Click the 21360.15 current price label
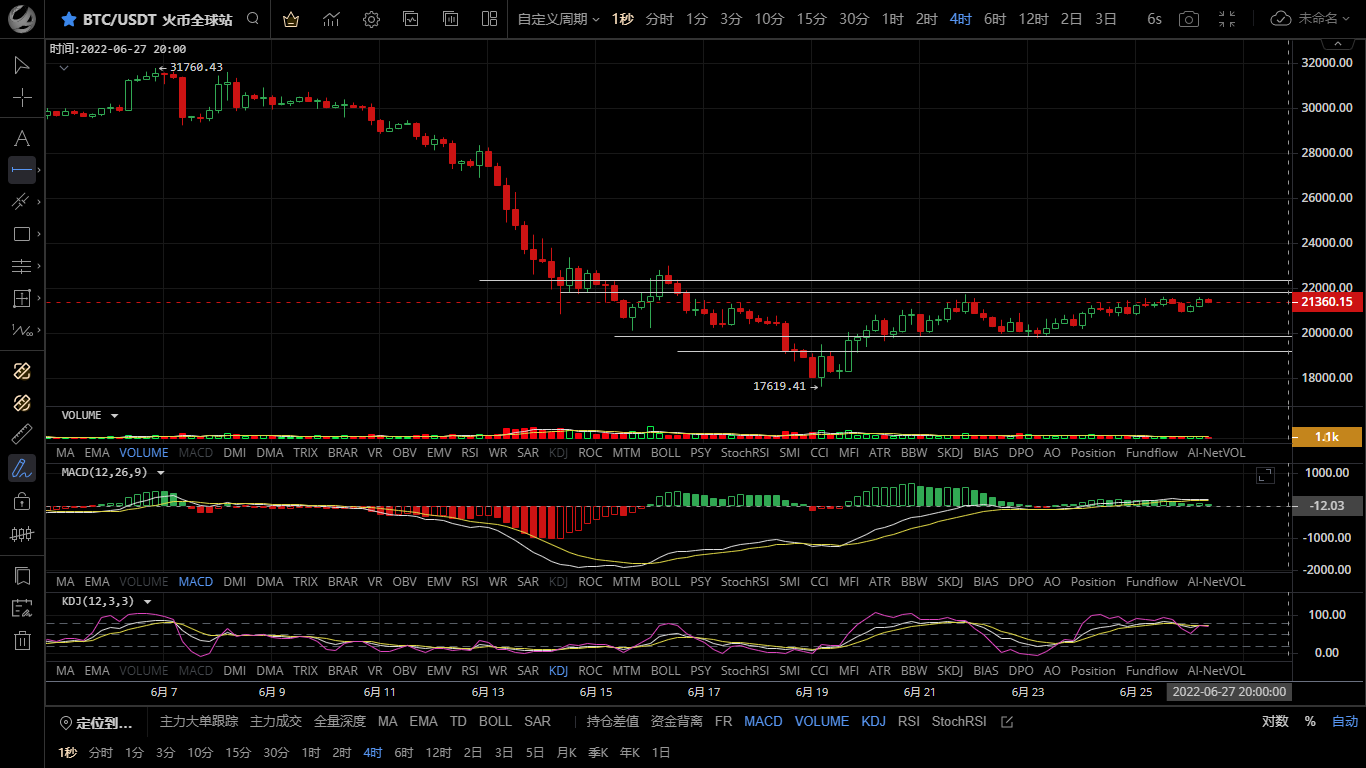Image resolution: width=1366 pixels, height=768 pixels. [x=1327, y=302]
